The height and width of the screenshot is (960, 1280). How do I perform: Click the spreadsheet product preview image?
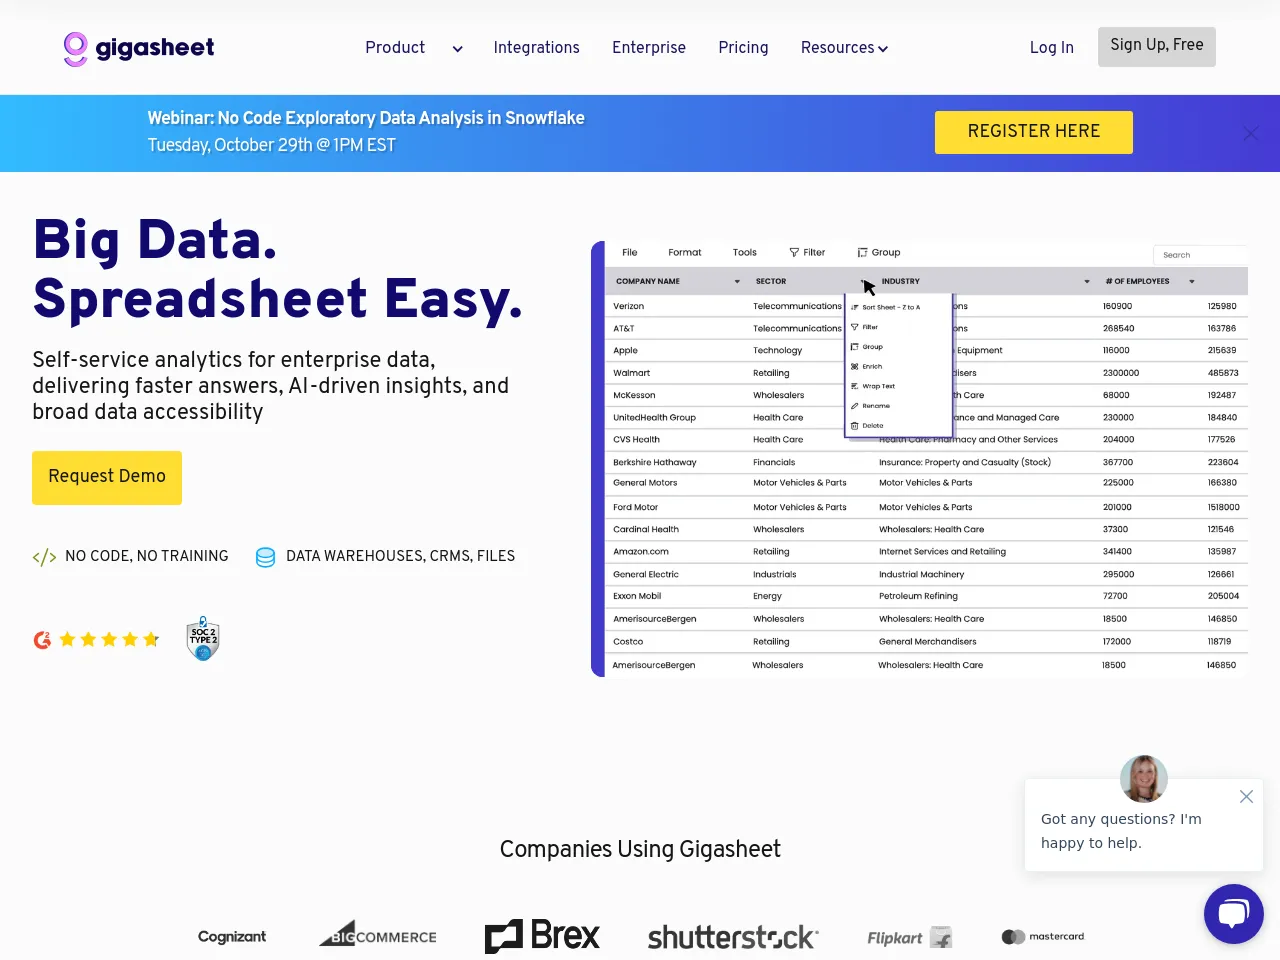click(920, 460)
